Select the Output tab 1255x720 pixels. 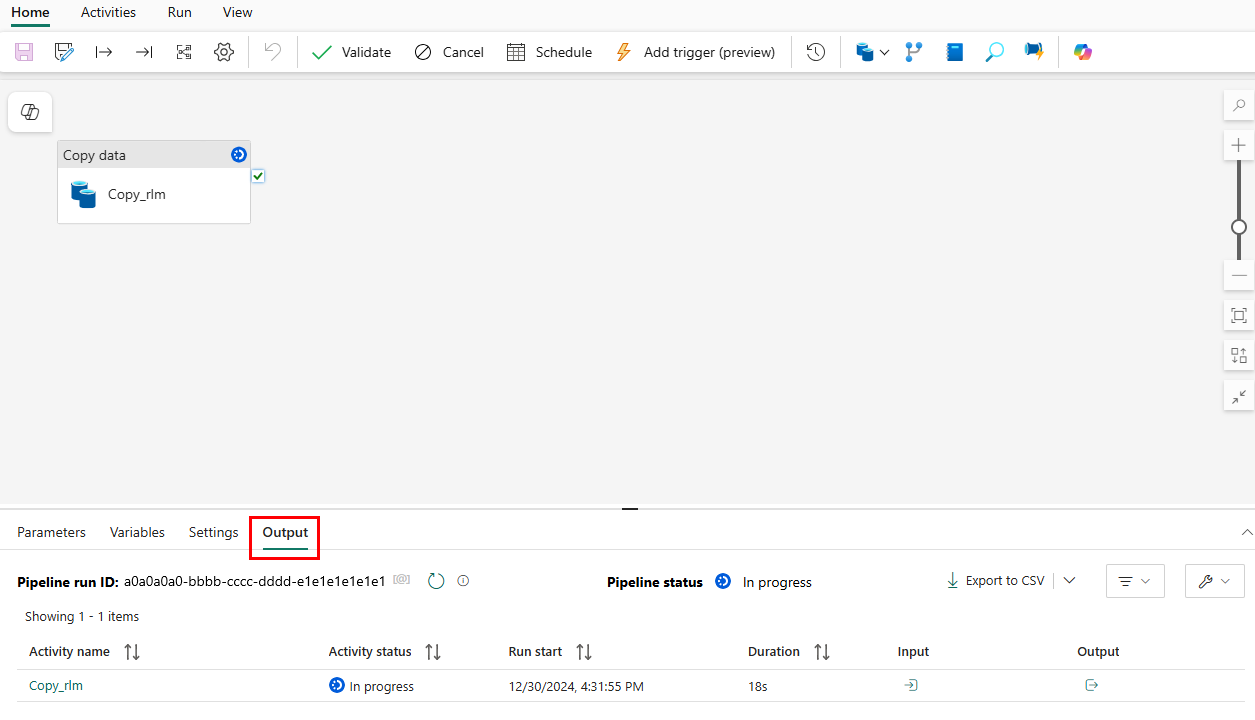[285, 533]
